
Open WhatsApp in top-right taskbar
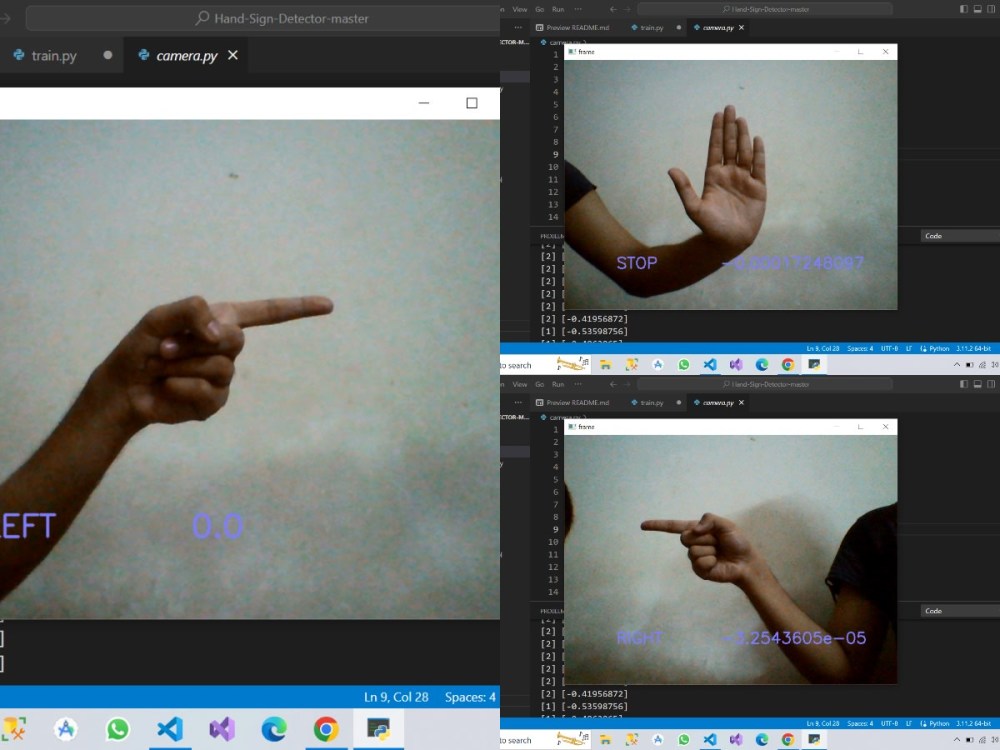click(684, 365)
